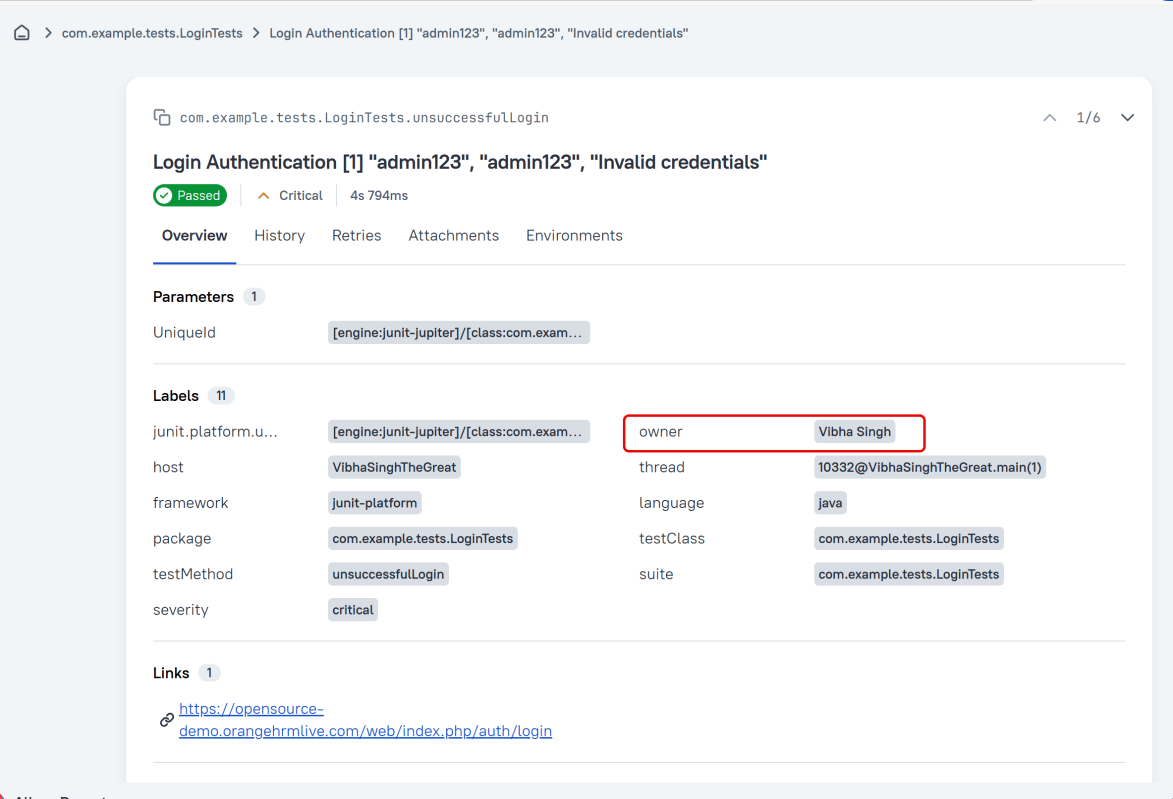
Task: Click the green Passed status badge
Action: (190, 196)
